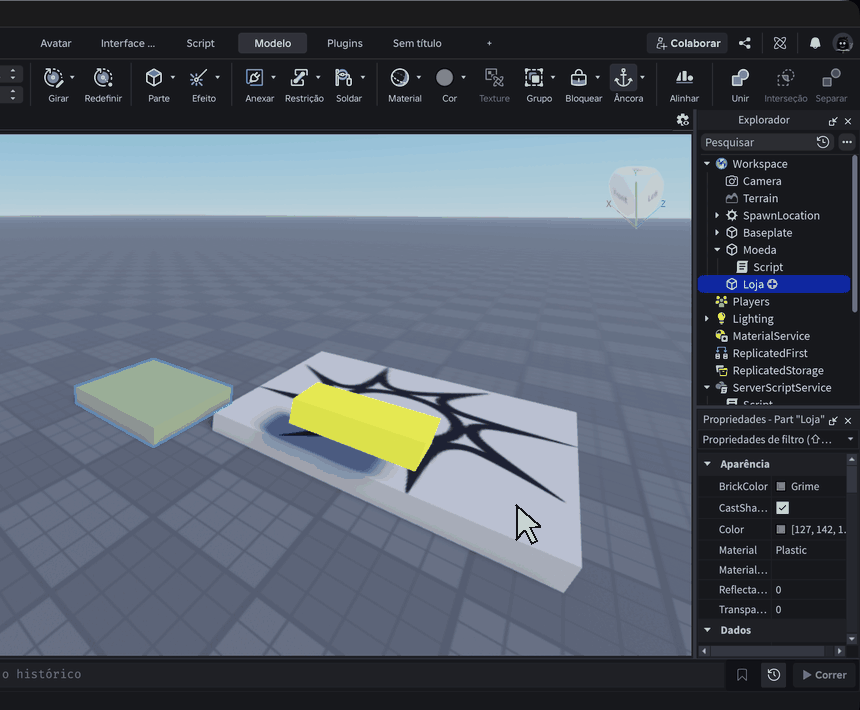Click the Redefinir tool icon
The height and width of the screenshot is (710, 860).
tap(103, 78)
